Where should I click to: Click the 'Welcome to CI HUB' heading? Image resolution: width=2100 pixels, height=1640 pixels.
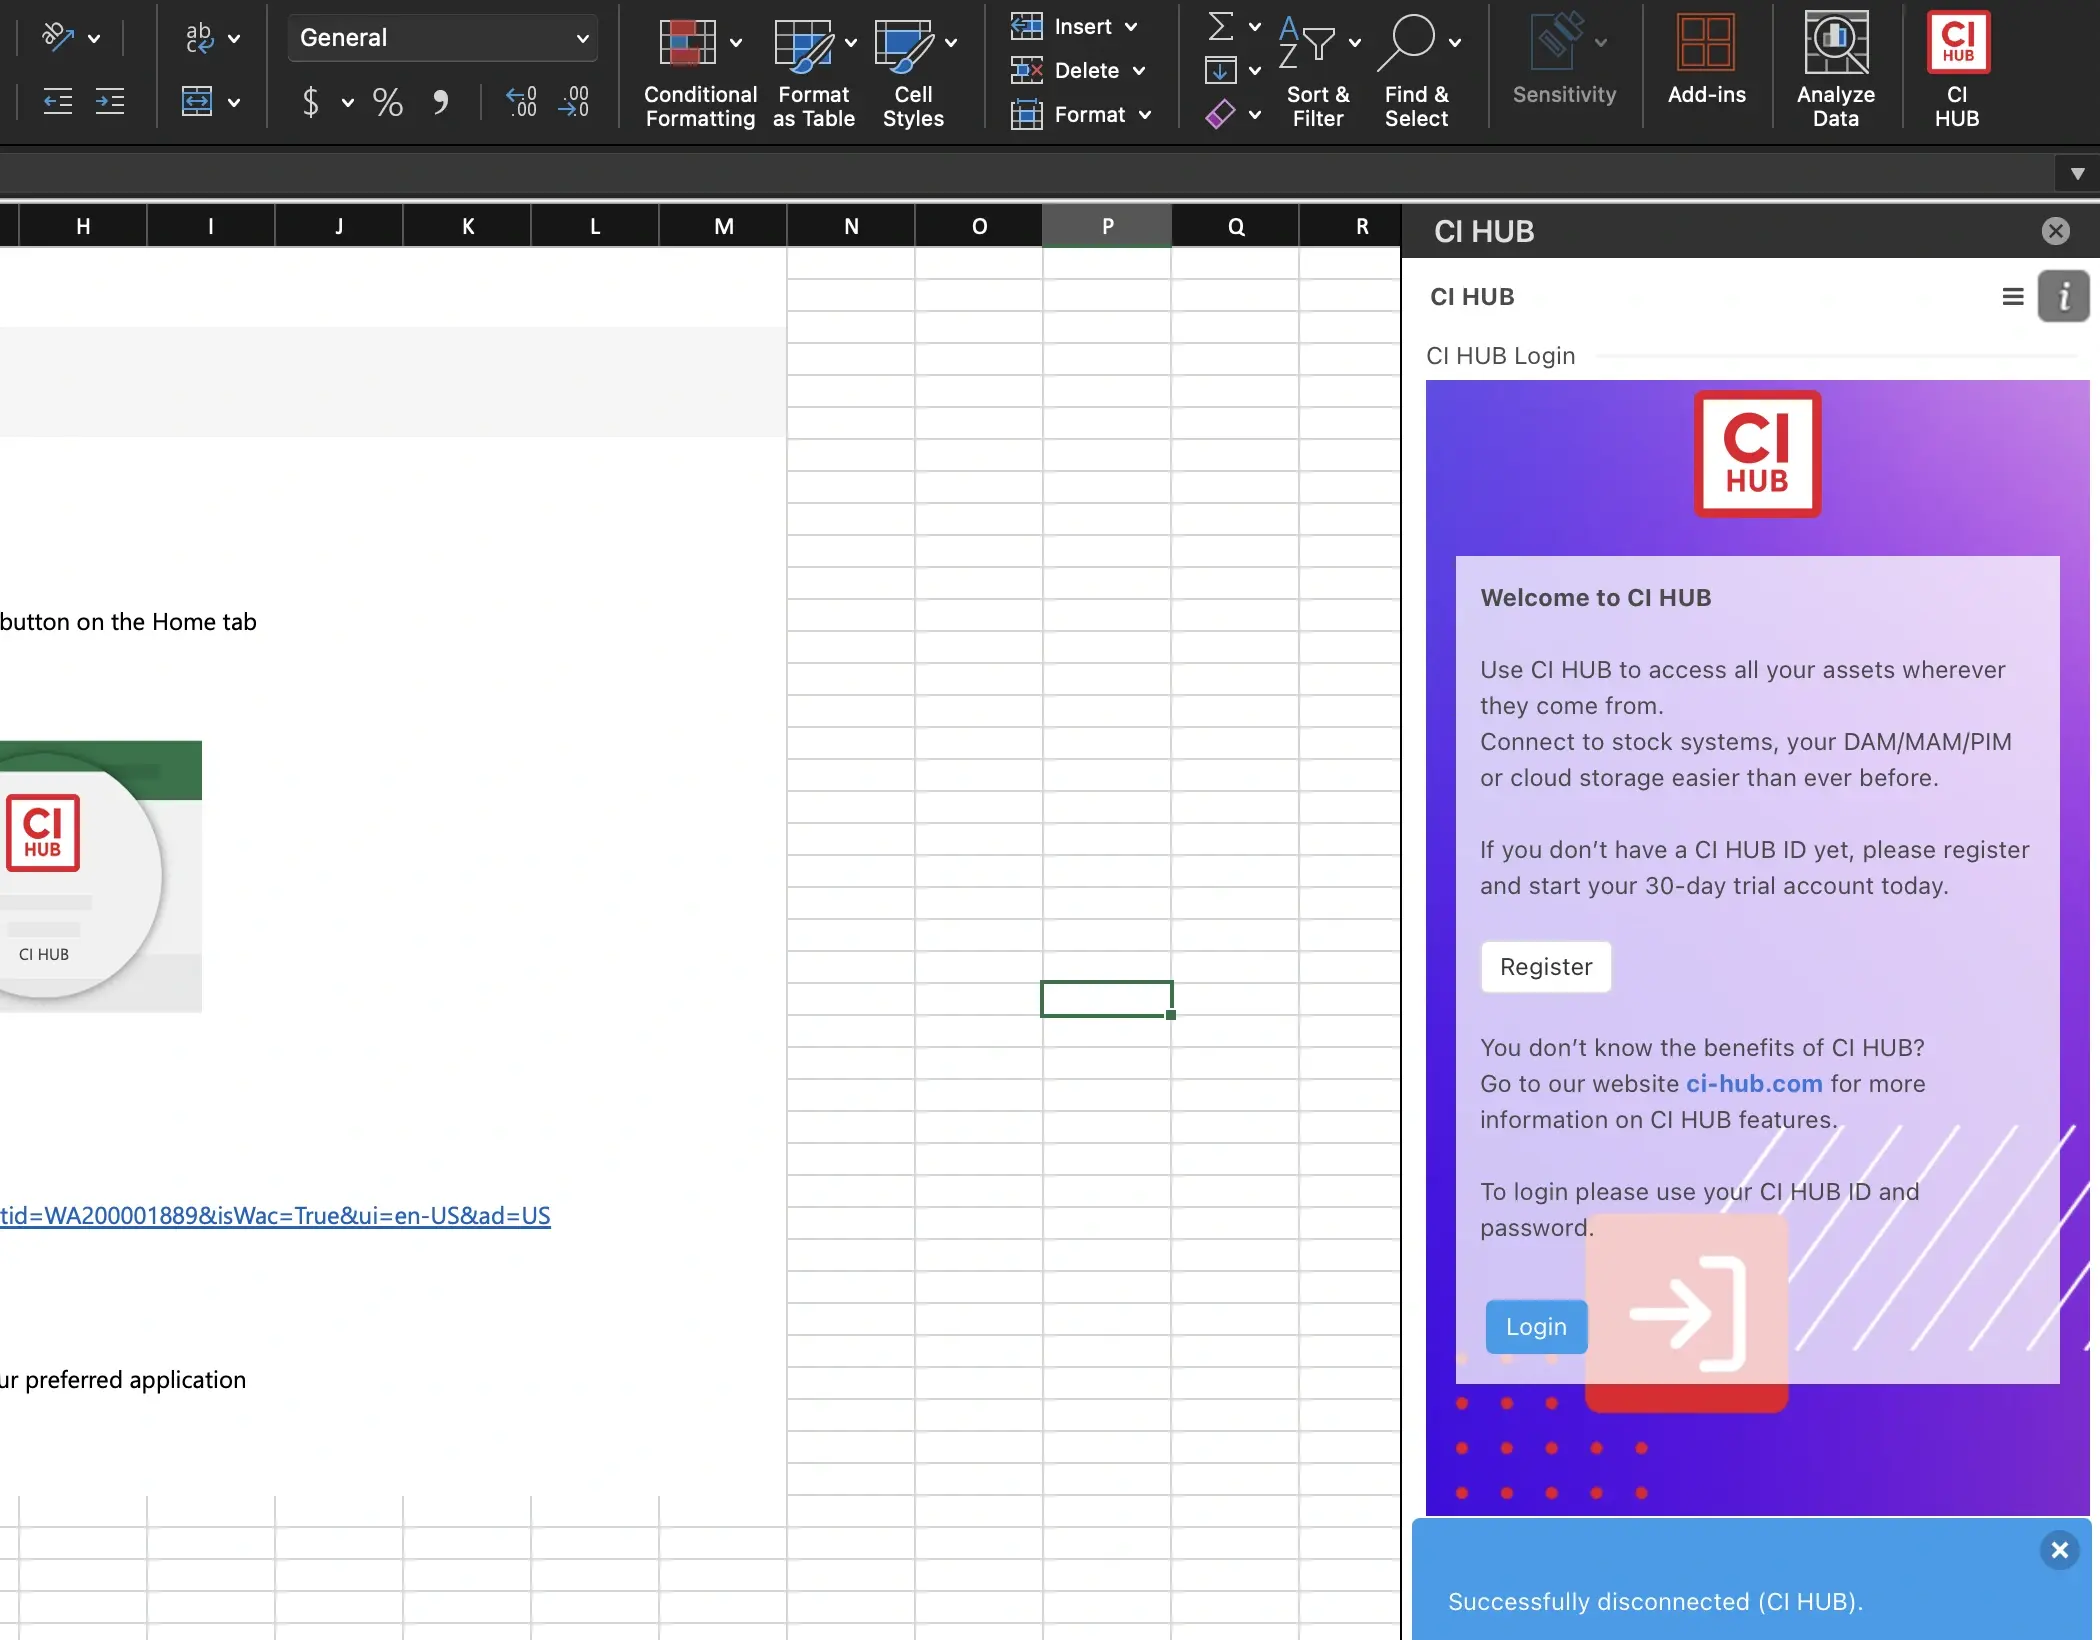coord(1595,598)
